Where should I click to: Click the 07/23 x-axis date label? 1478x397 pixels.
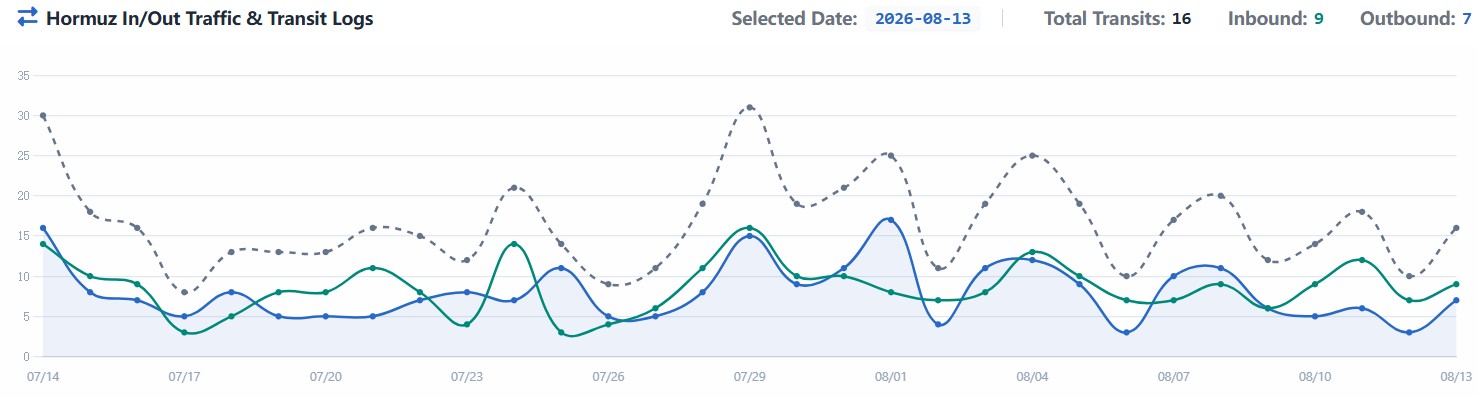(x=467, y=377)
